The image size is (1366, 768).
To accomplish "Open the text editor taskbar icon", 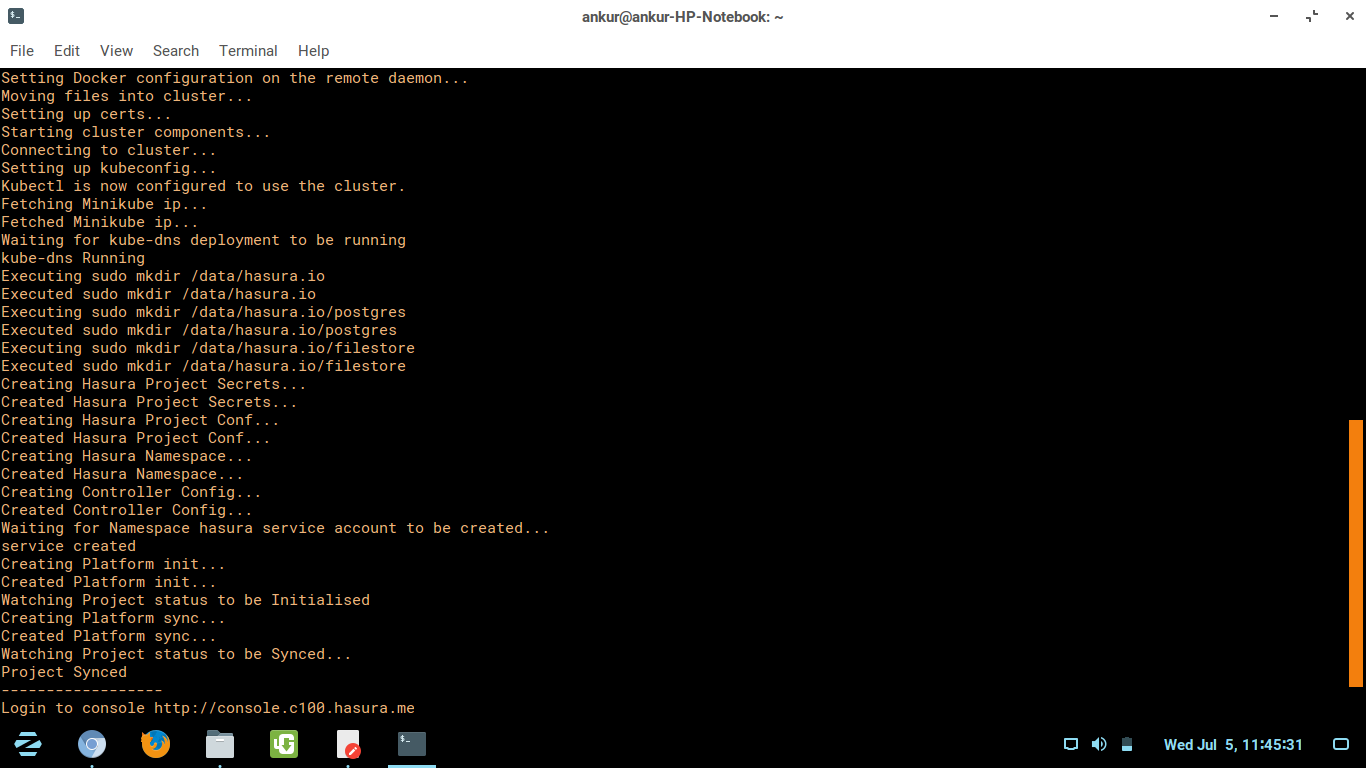I will pyautogui.click(x=348, y=744).
